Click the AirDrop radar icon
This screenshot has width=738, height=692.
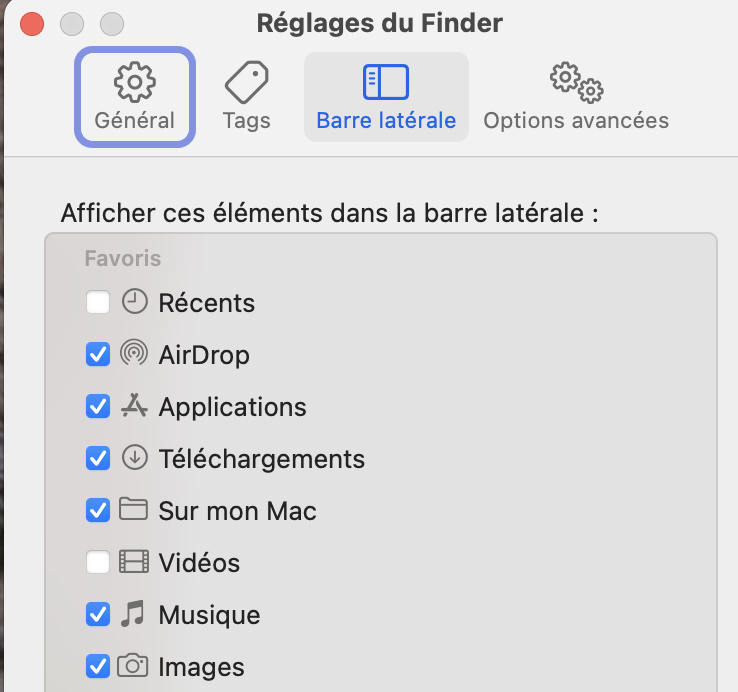[134, 354]
